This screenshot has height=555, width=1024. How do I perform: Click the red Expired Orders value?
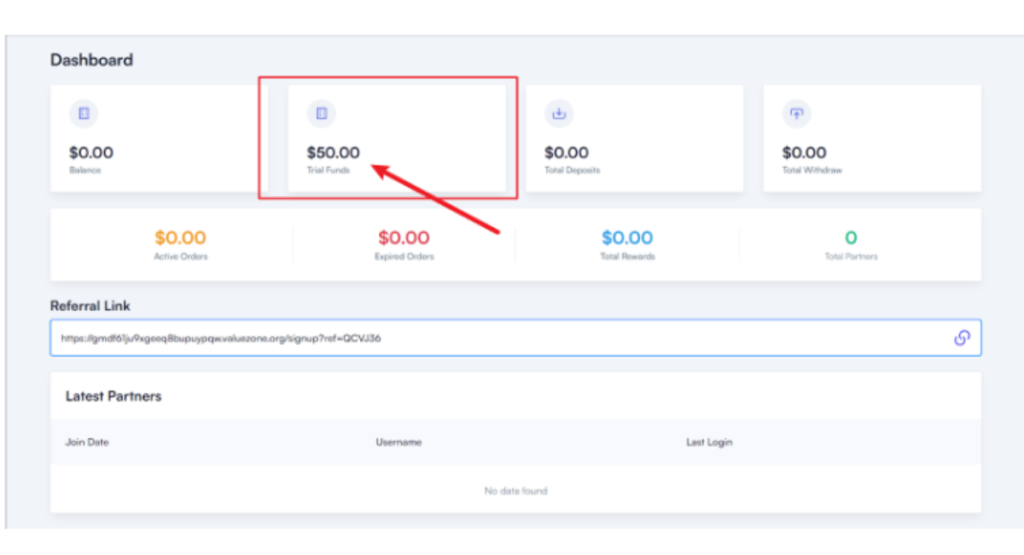tap(403, 238)
